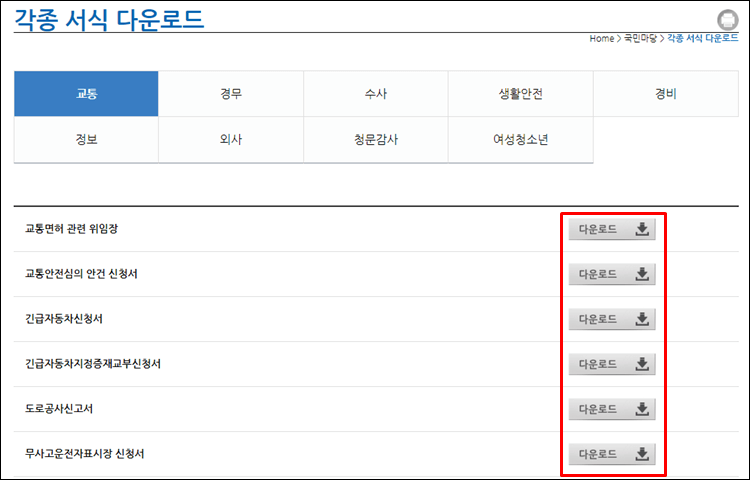750x480 pixels.
Task: Select the 여성청소년 tab
Action: [521, 140]
